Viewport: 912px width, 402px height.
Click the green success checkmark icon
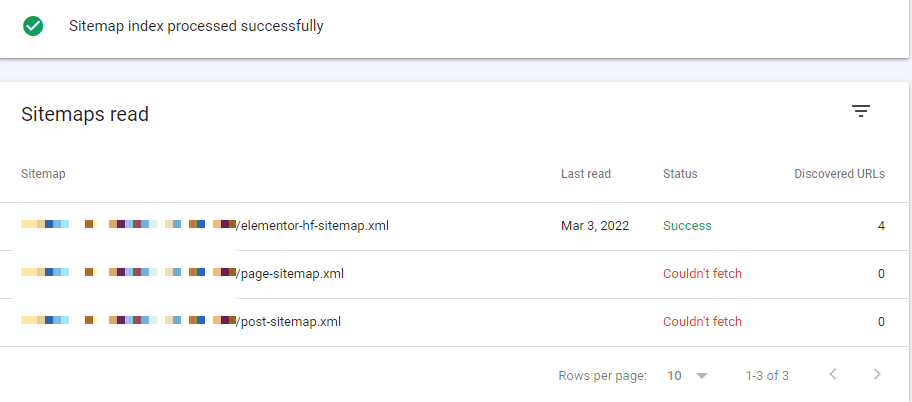click(33, 26)
